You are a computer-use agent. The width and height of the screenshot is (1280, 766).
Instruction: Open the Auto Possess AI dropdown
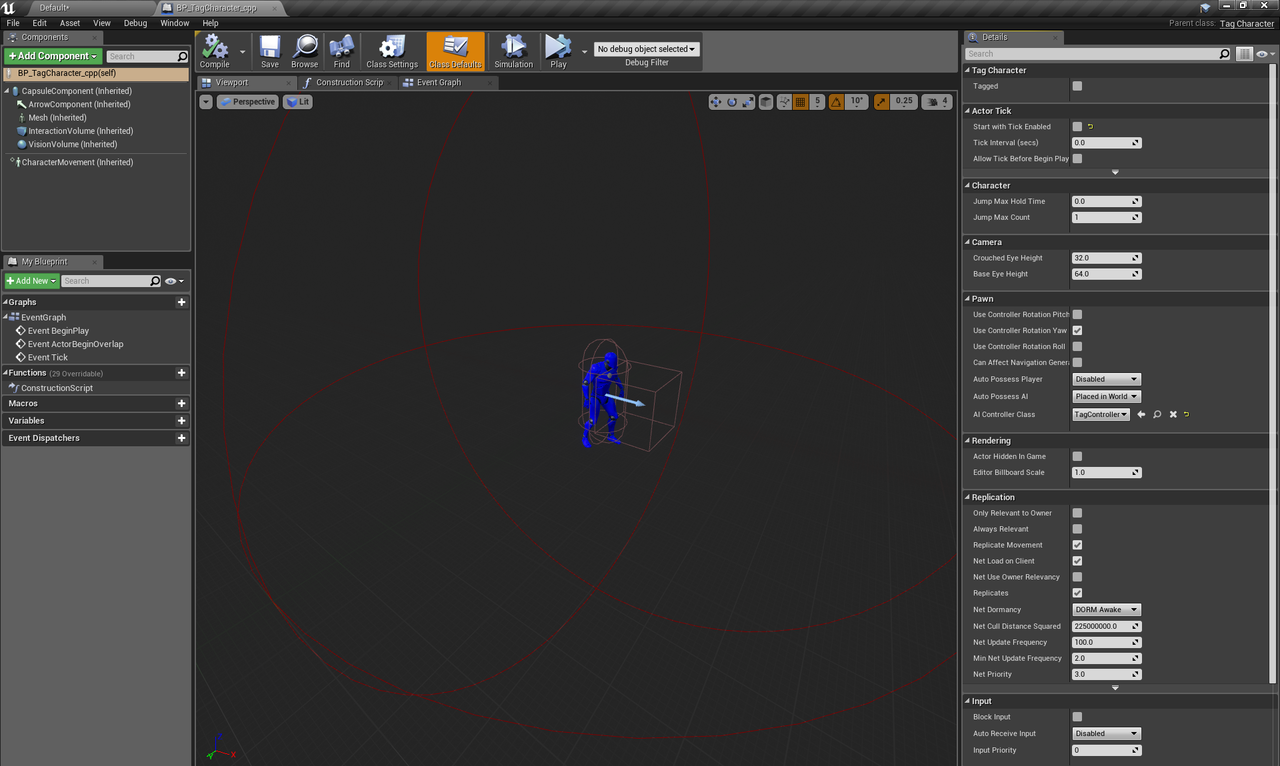pyautogui.click(x=1106, y=396)
